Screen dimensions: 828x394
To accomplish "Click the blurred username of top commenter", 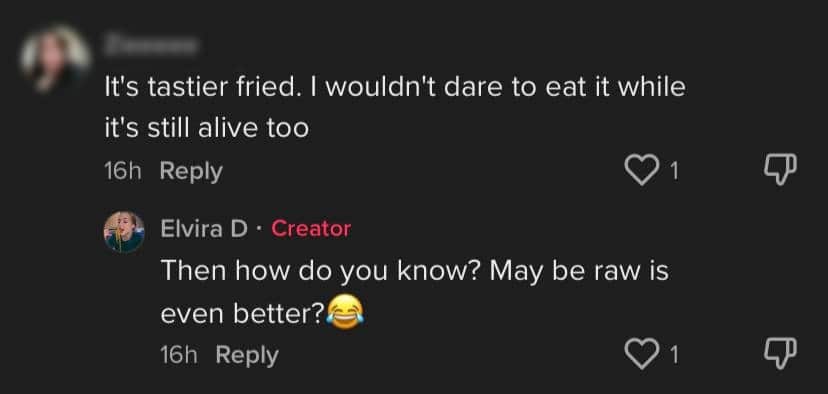I will (151, 45).
